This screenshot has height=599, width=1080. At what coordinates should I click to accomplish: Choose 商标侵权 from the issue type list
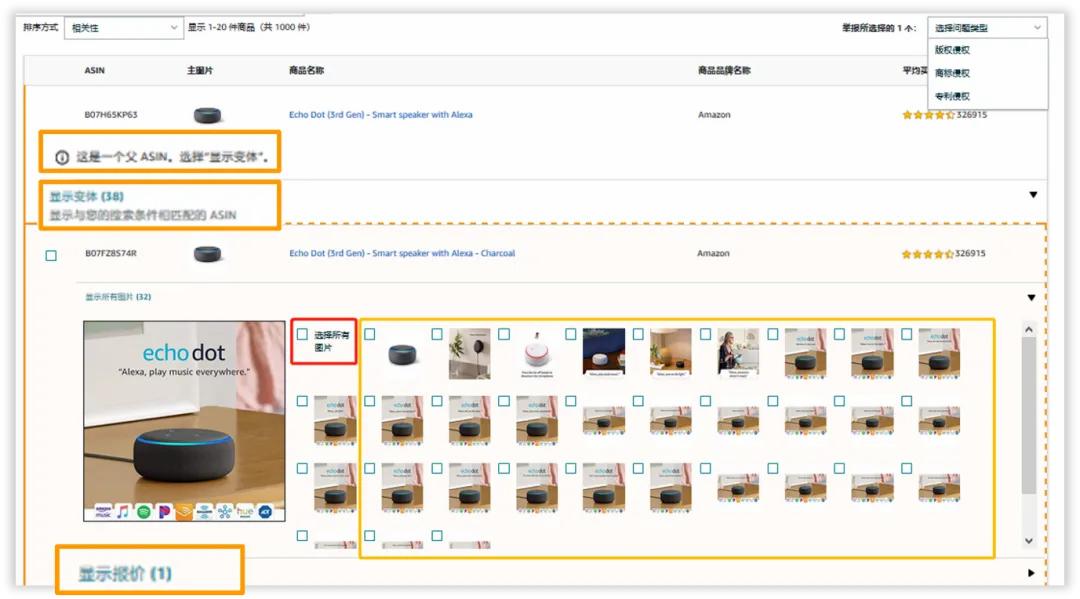pyautogui.click(x=952, y=73)
